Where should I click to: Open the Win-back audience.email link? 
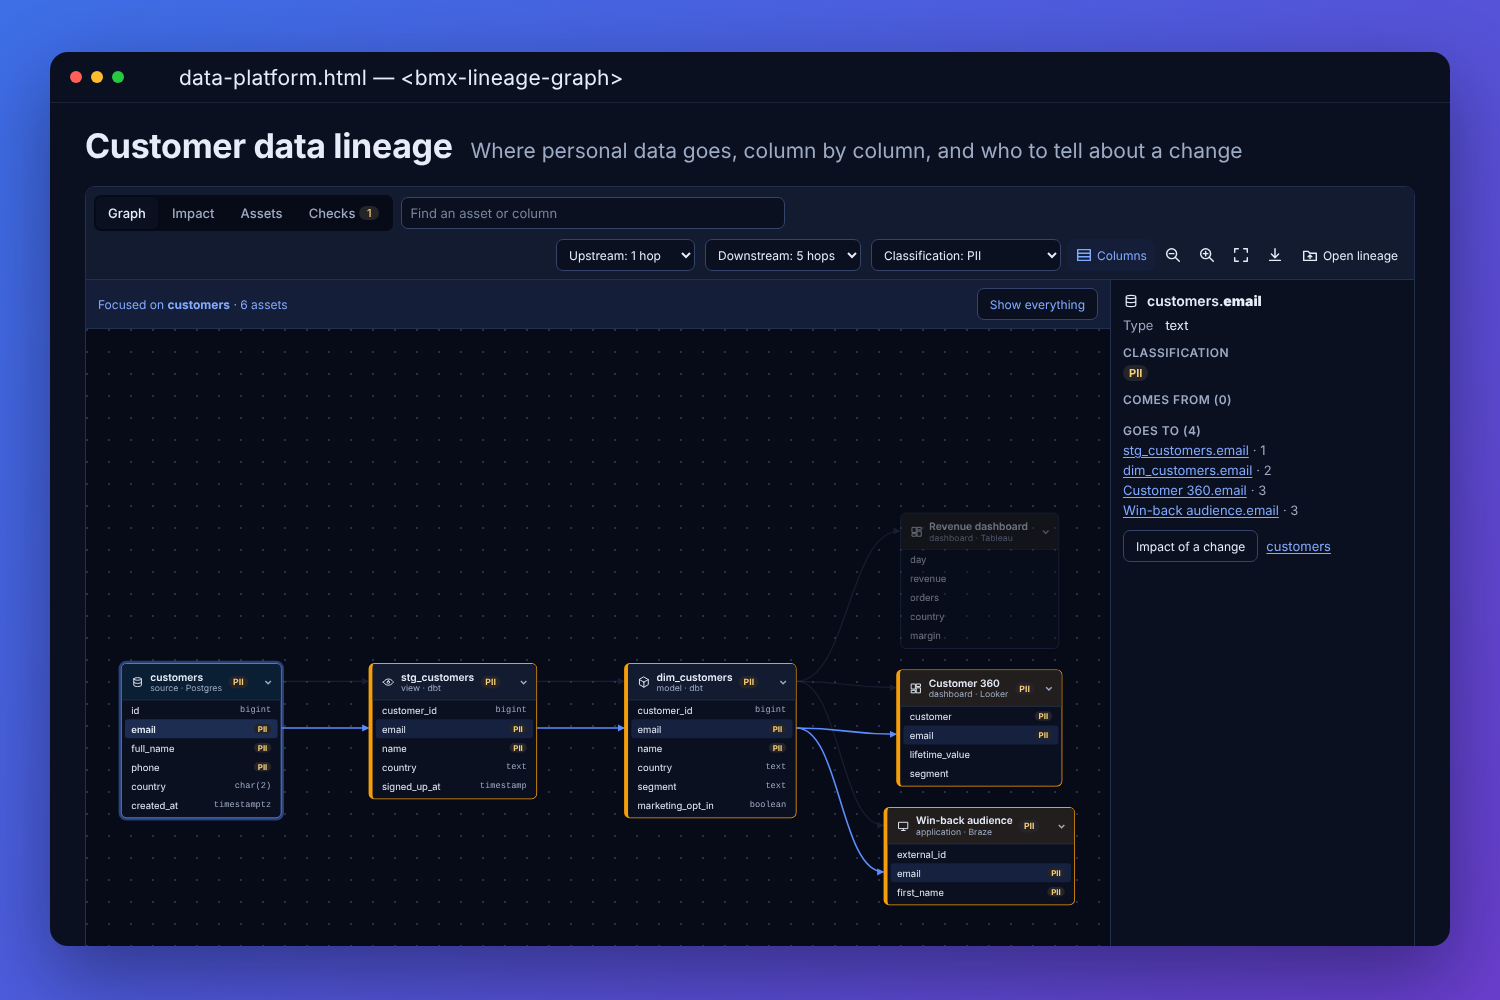click(x=1201, y=510)
